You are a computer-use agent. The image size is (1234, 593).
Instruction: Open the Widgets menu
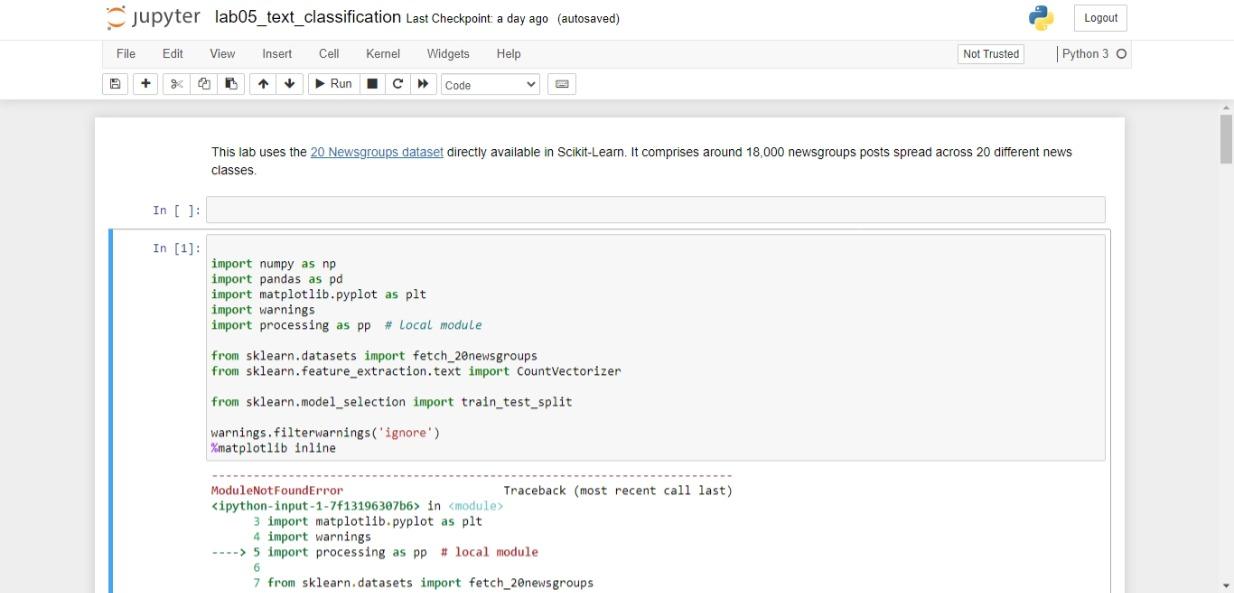(x=448, y=54)
